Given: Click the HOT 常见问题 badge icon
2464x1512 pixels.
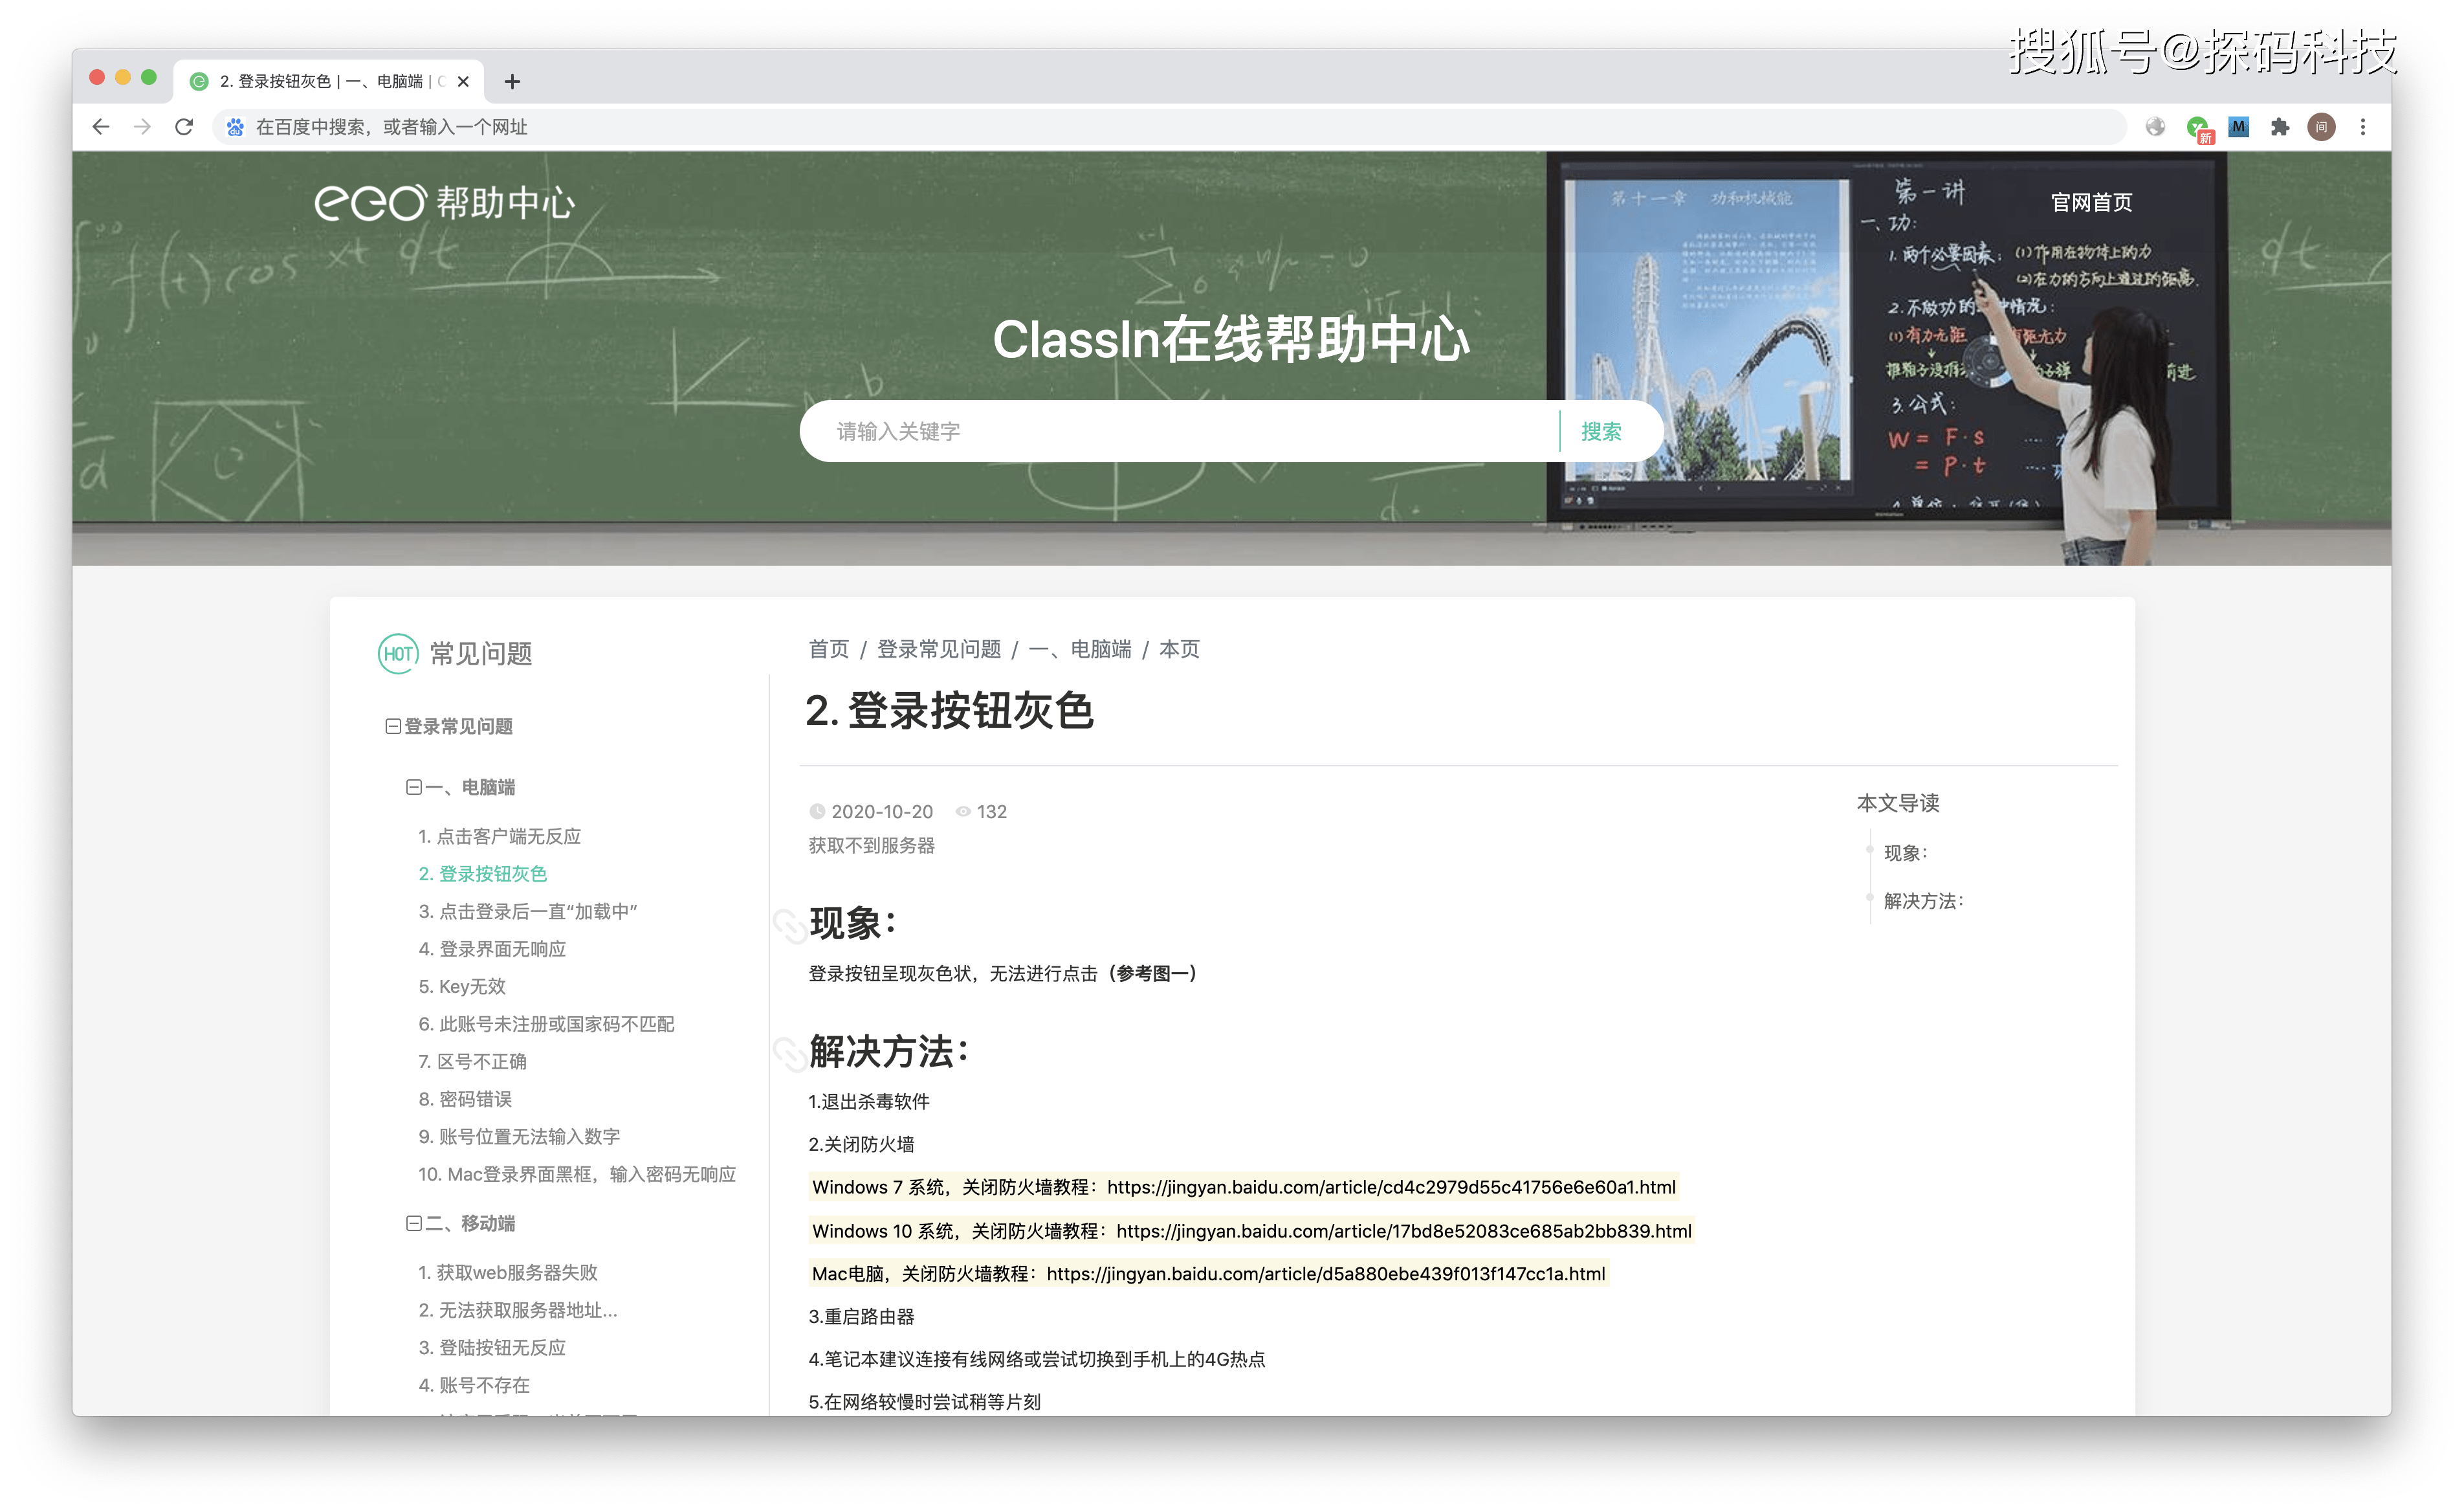Looking at the screenshot, I should (x=398, y=654).
